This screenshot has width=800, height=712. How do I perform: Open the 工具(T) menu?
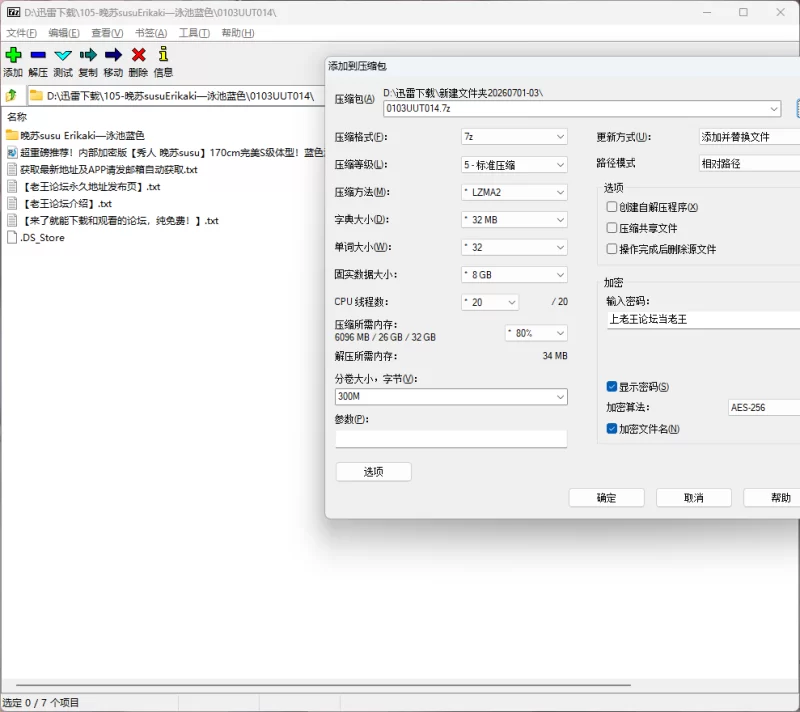pos(194,33)
